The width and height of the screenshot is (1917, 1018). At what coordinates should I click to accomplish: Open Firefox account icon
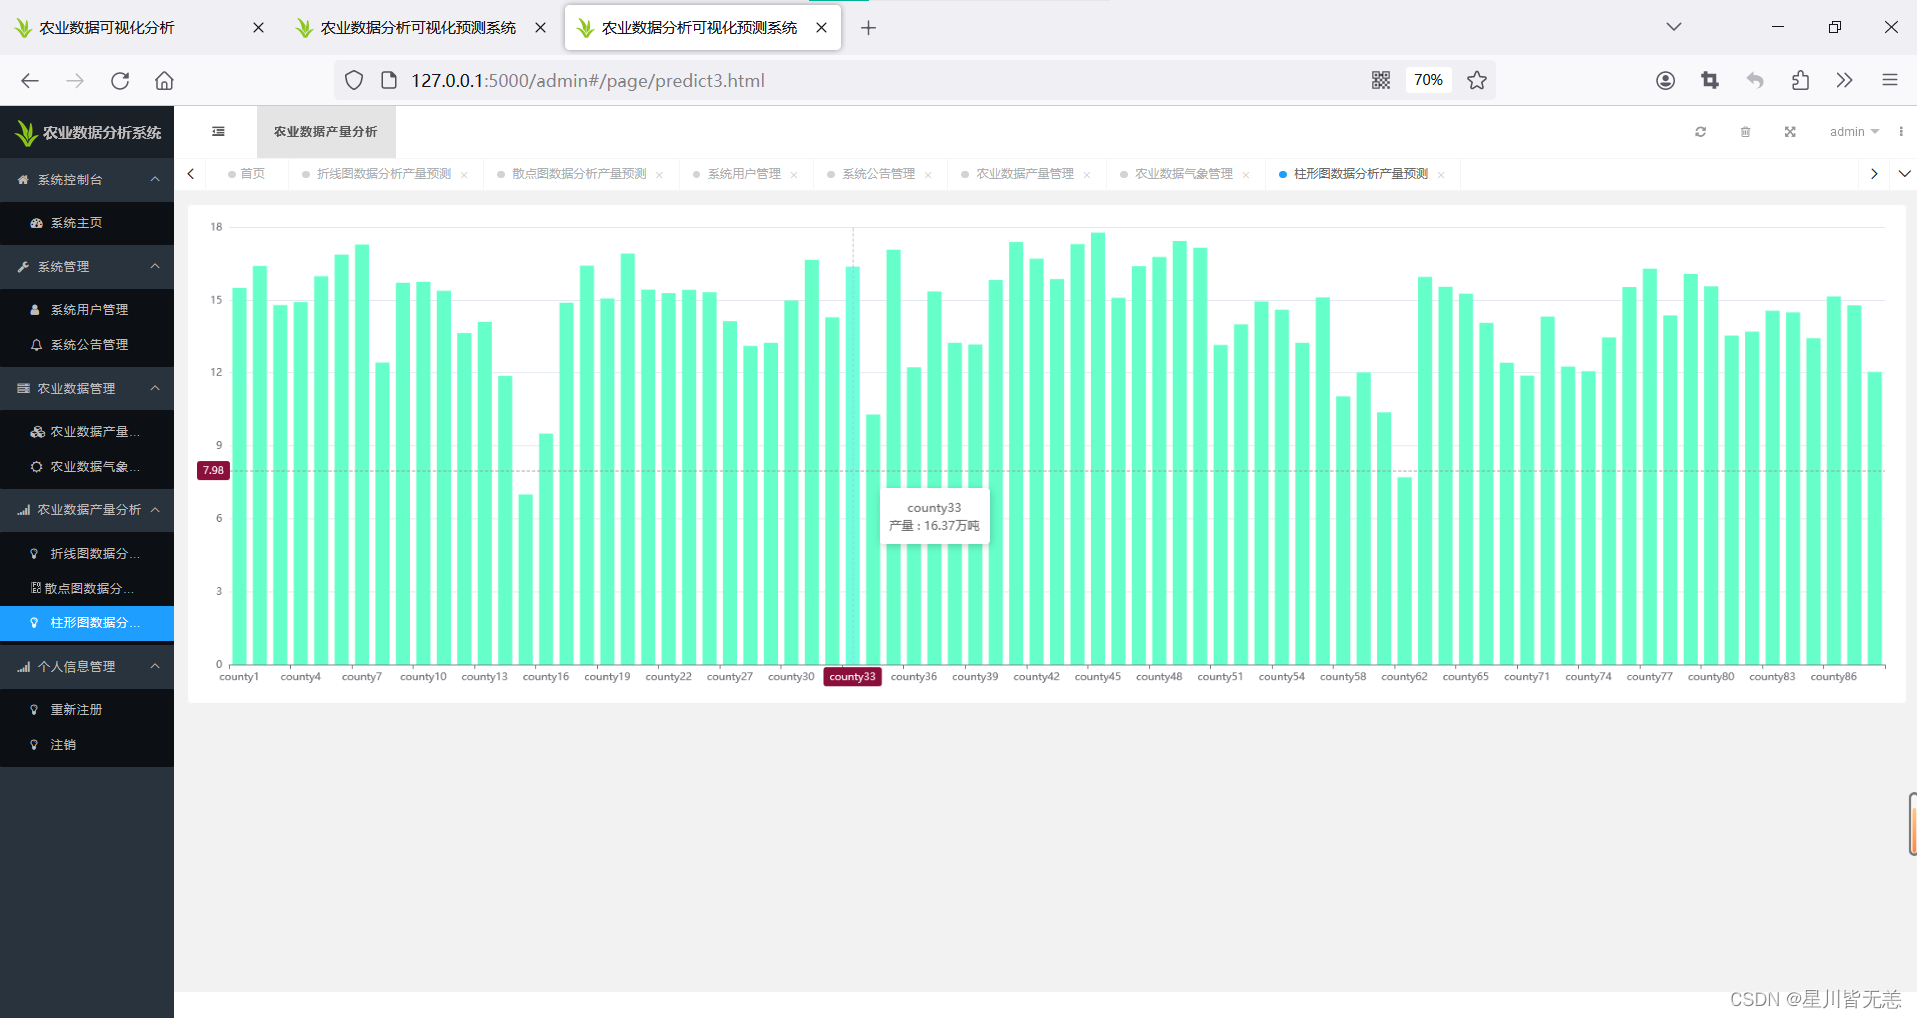coord(1665,80)
